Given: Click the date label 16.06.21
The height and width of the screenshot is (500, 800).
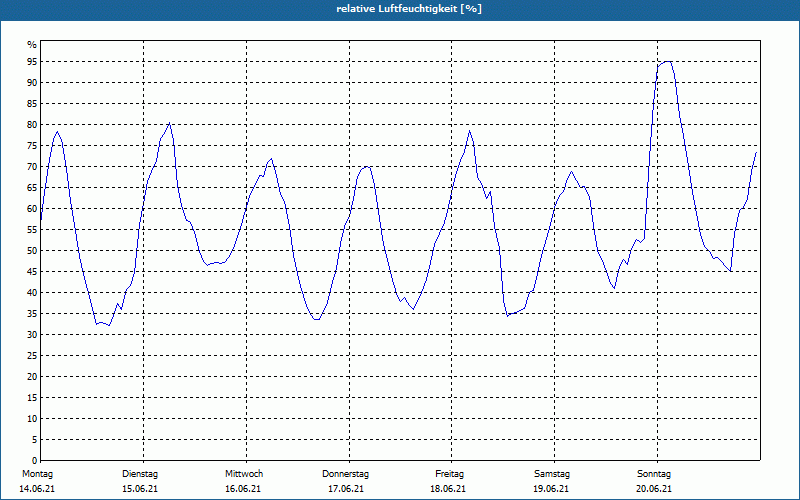Looking at the screenshot, I should tap(243, 489).
